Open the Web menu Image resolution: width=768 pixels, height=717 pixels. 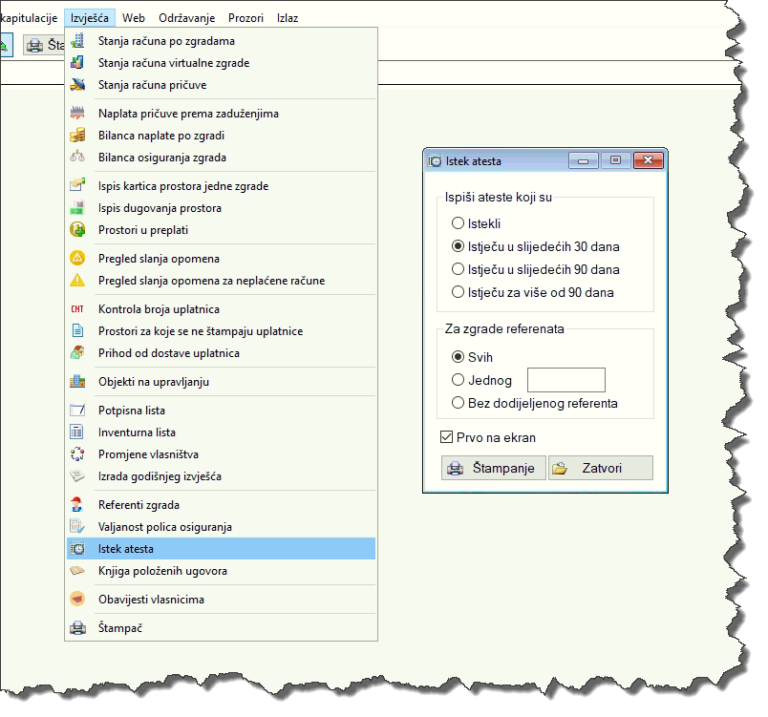pos(133,18)
